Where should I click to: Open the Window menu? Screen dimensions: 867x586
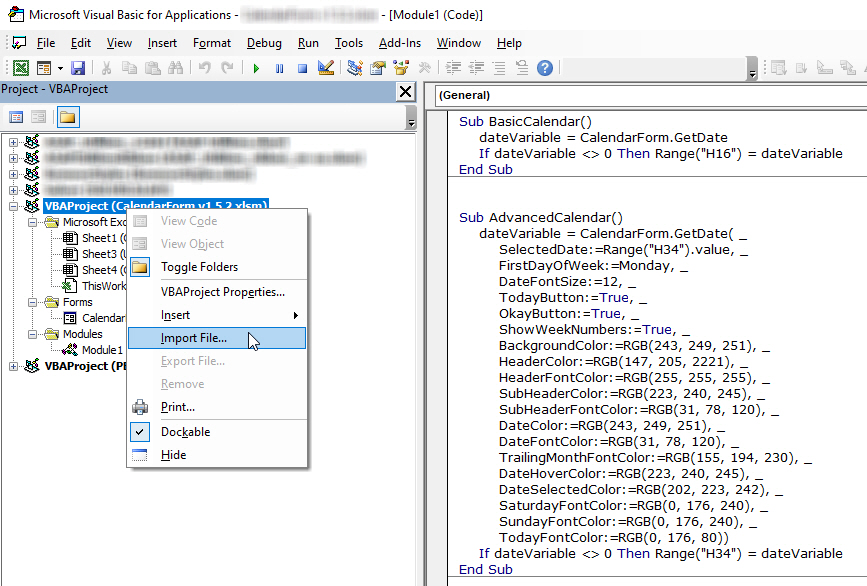[459, 43]
